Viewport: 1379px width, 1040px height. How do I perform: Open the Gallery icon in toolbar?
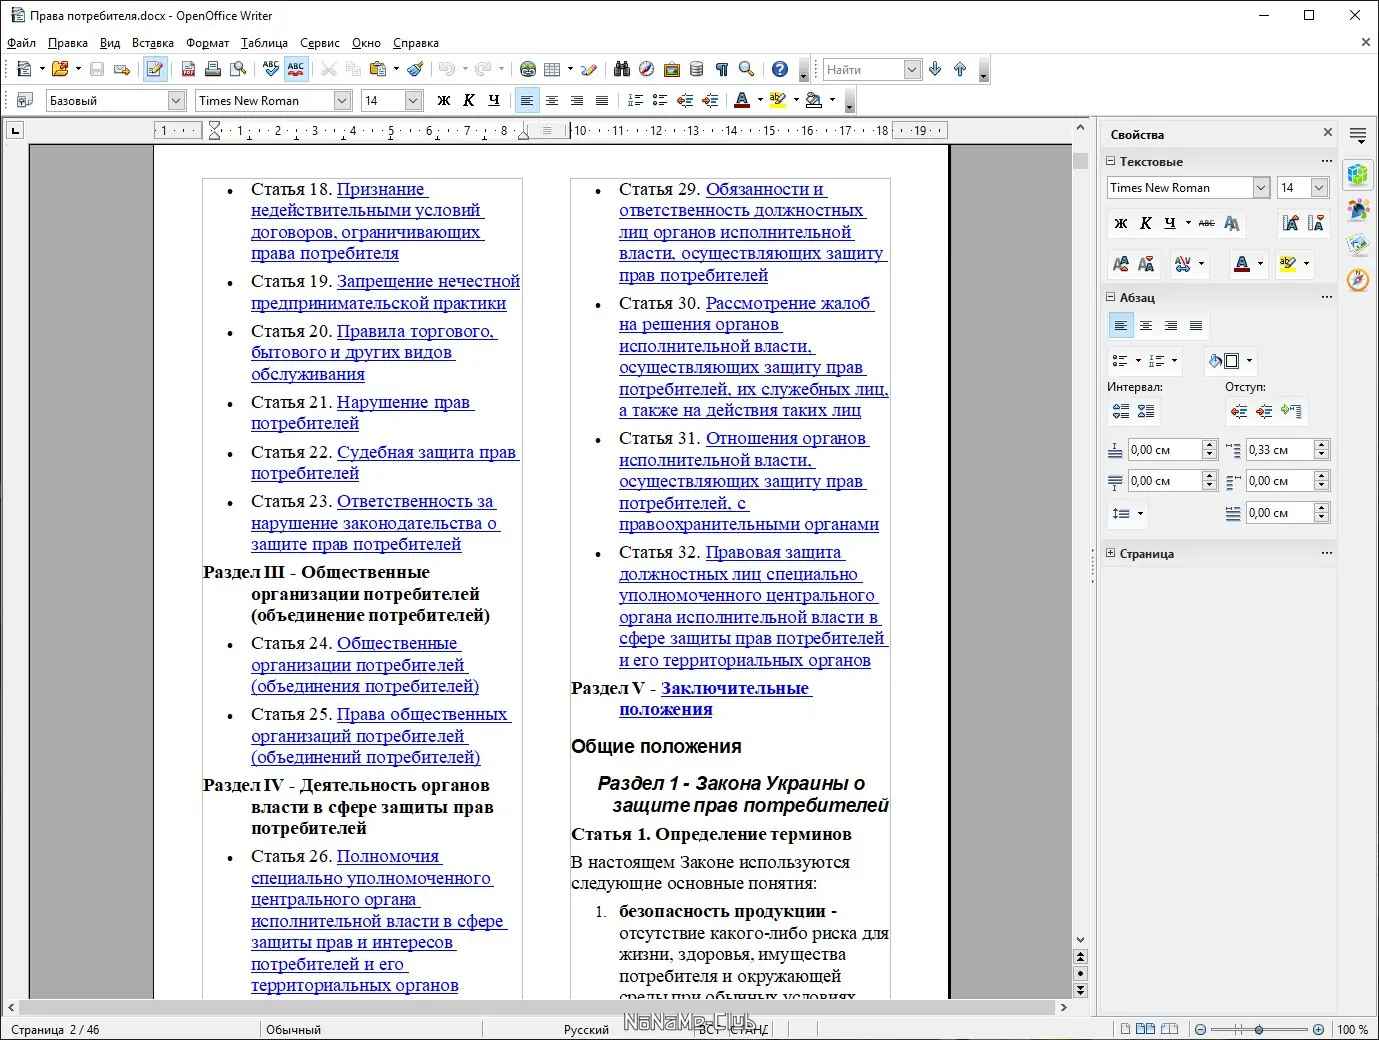(672, 69)
